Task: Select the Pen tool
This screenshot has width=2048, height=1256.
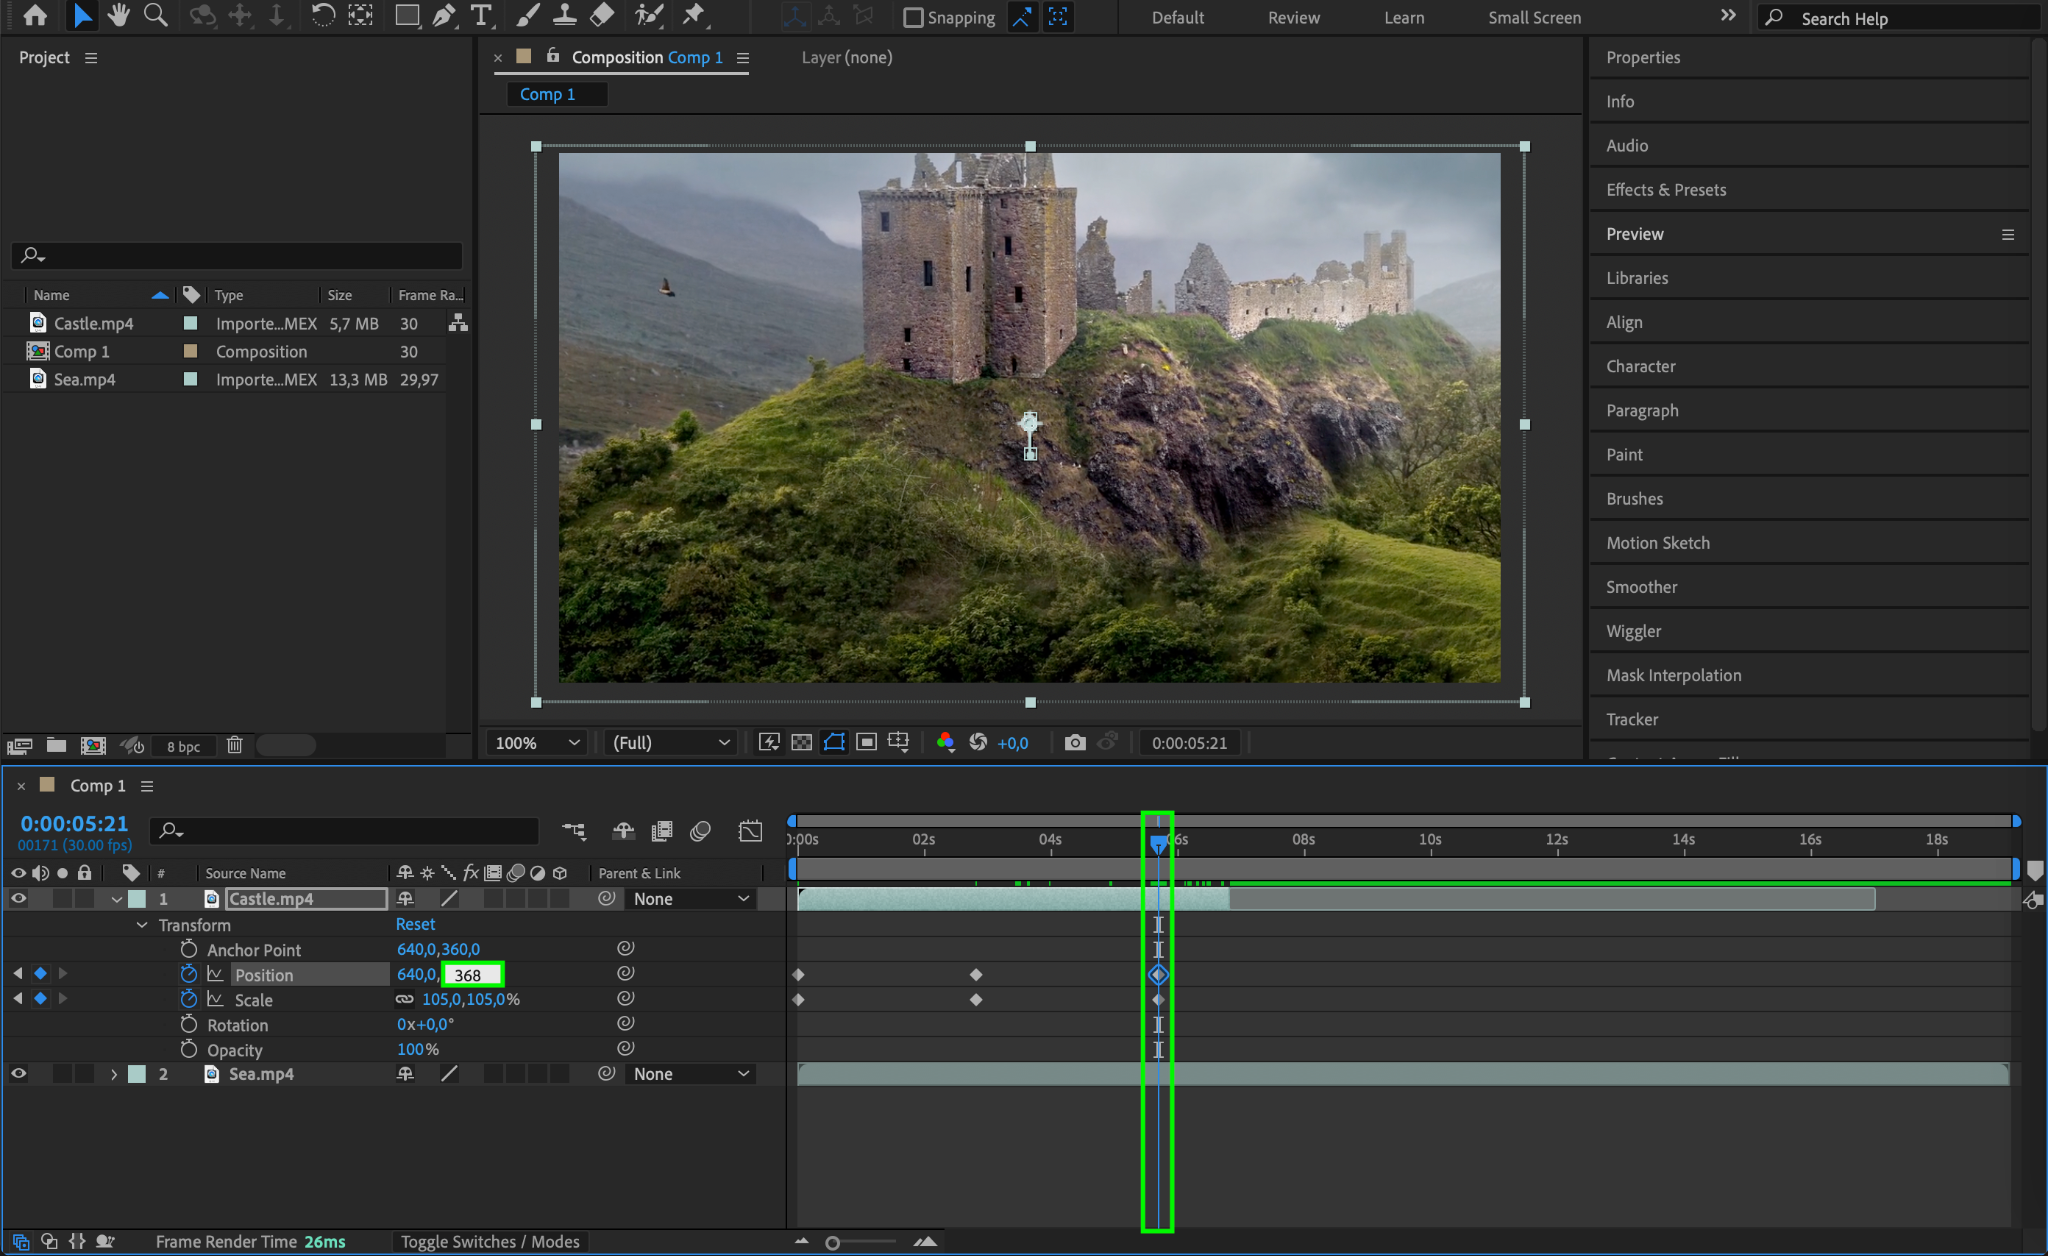Action: click(x=444, y=15)
